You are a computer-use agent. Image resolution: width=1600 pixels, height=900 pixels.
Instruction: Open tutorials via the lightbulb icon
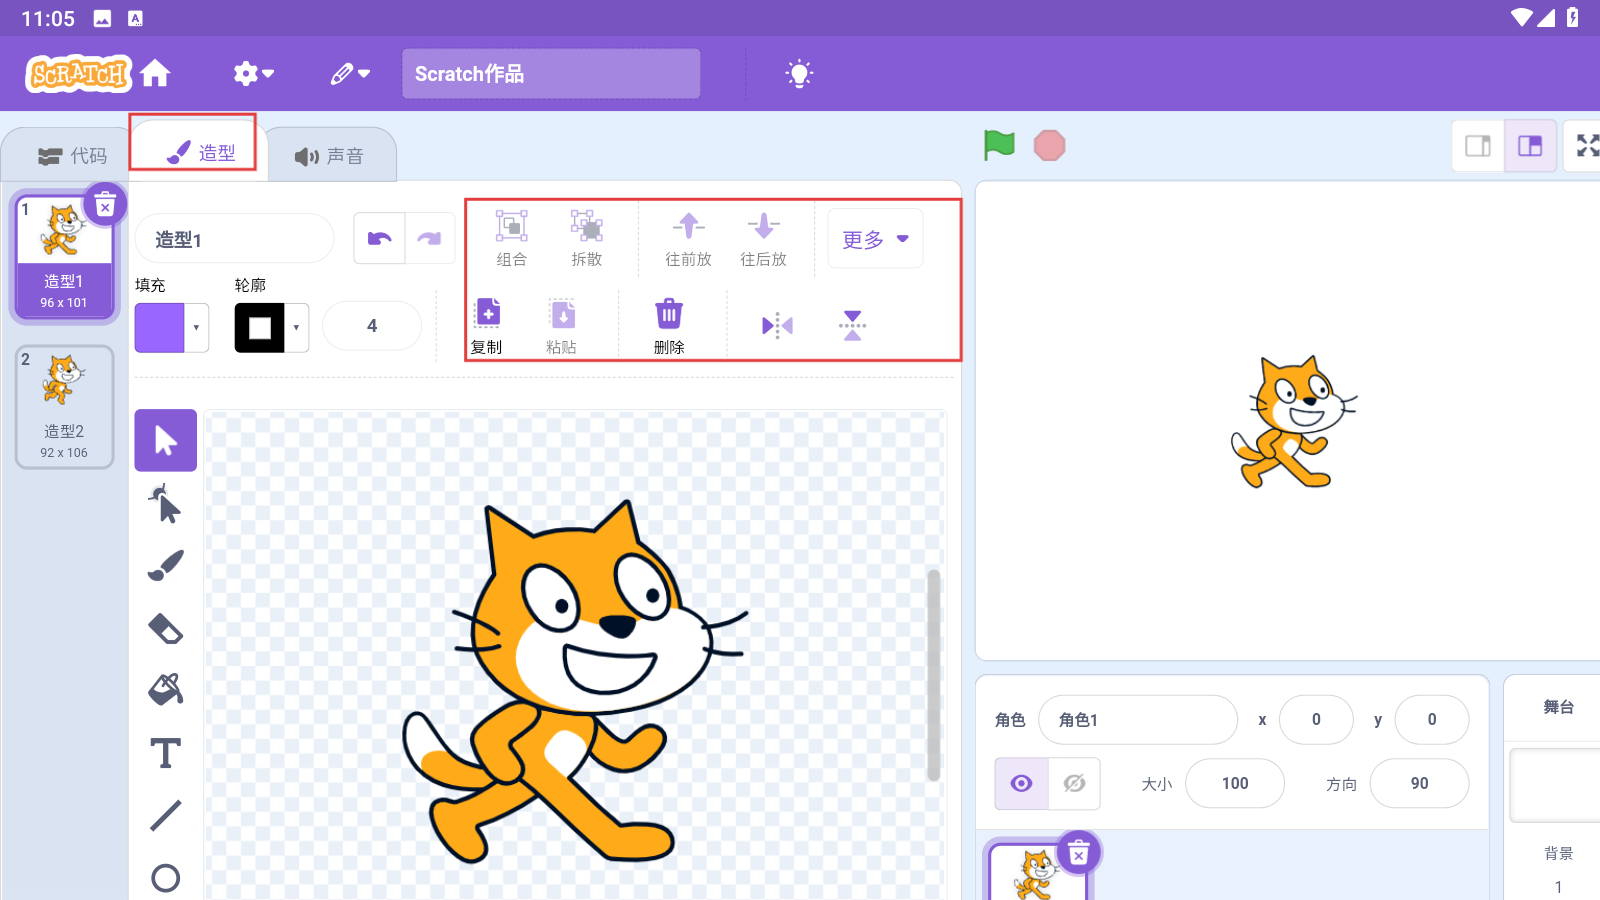(x=799, y=73)
